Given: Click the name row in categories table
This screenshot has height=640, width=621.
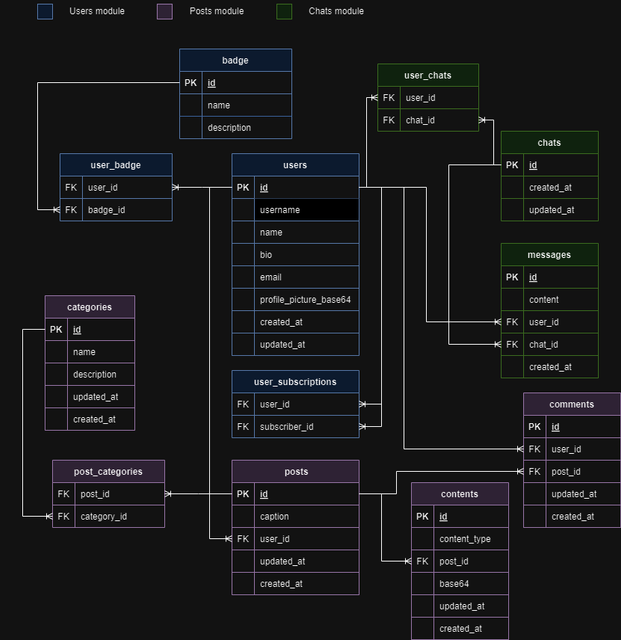Looking at the screenshot, I should coord(90,352).
